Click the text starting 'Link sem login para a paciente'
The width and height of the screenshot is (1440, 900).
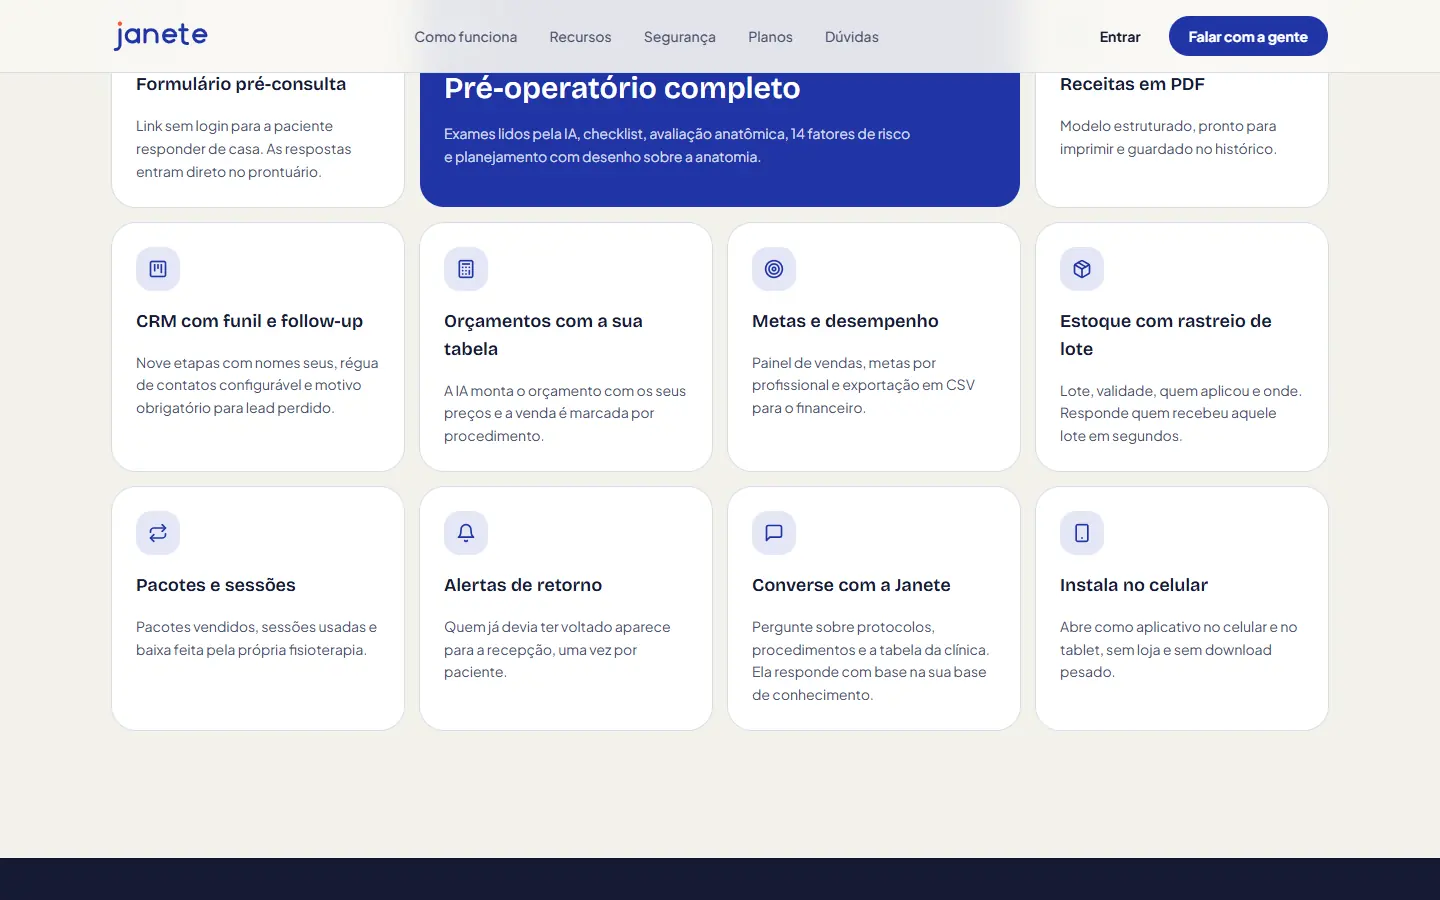click(244, 149)
